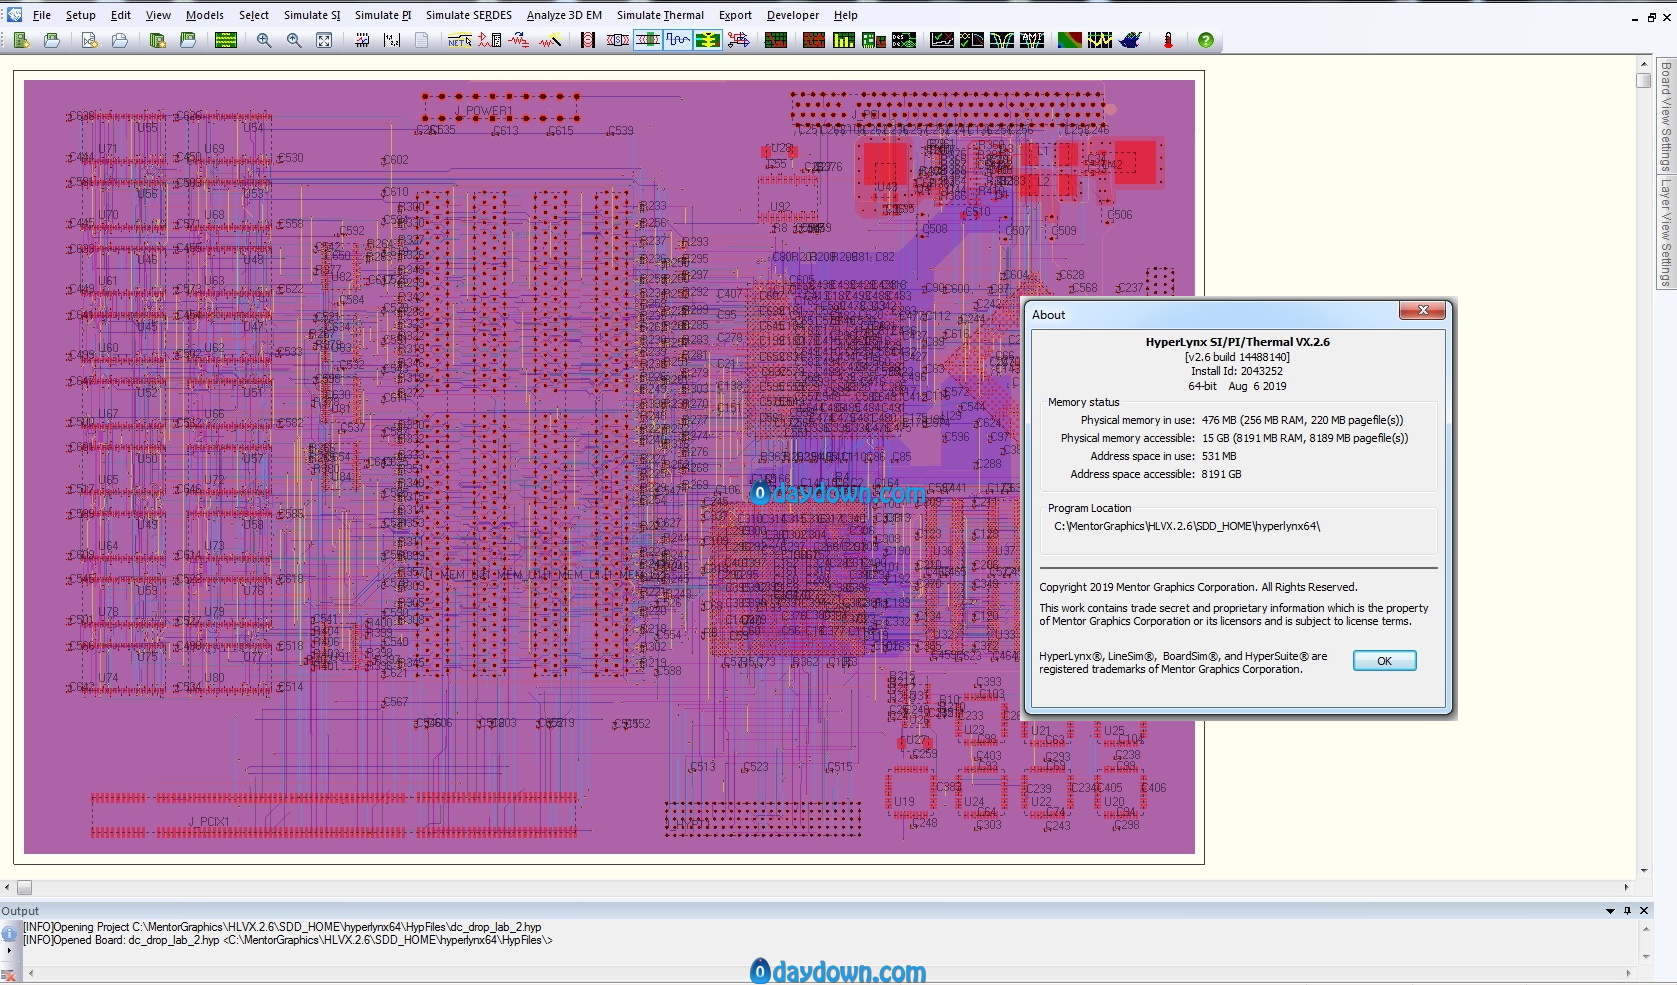
Task: Click the Install Id text in About
Action: (x=1237, y=371)
